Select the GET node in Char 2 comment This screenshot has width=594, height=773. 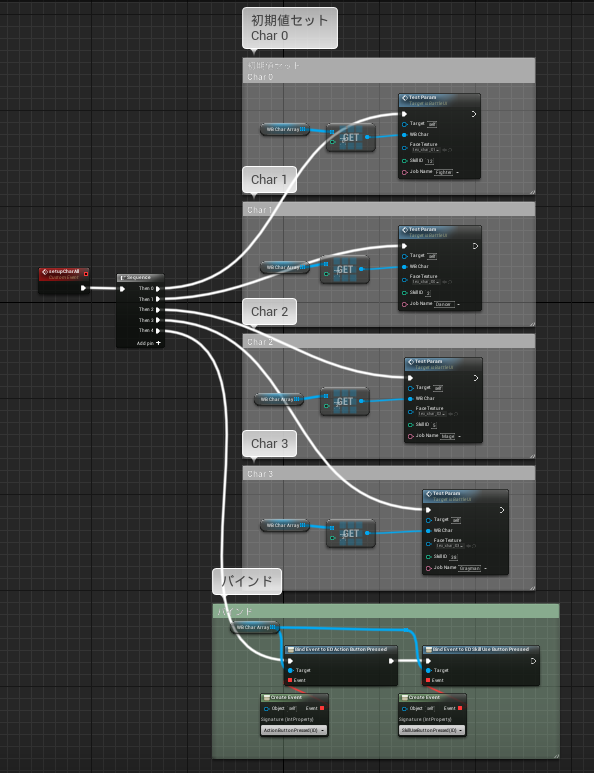345,402
